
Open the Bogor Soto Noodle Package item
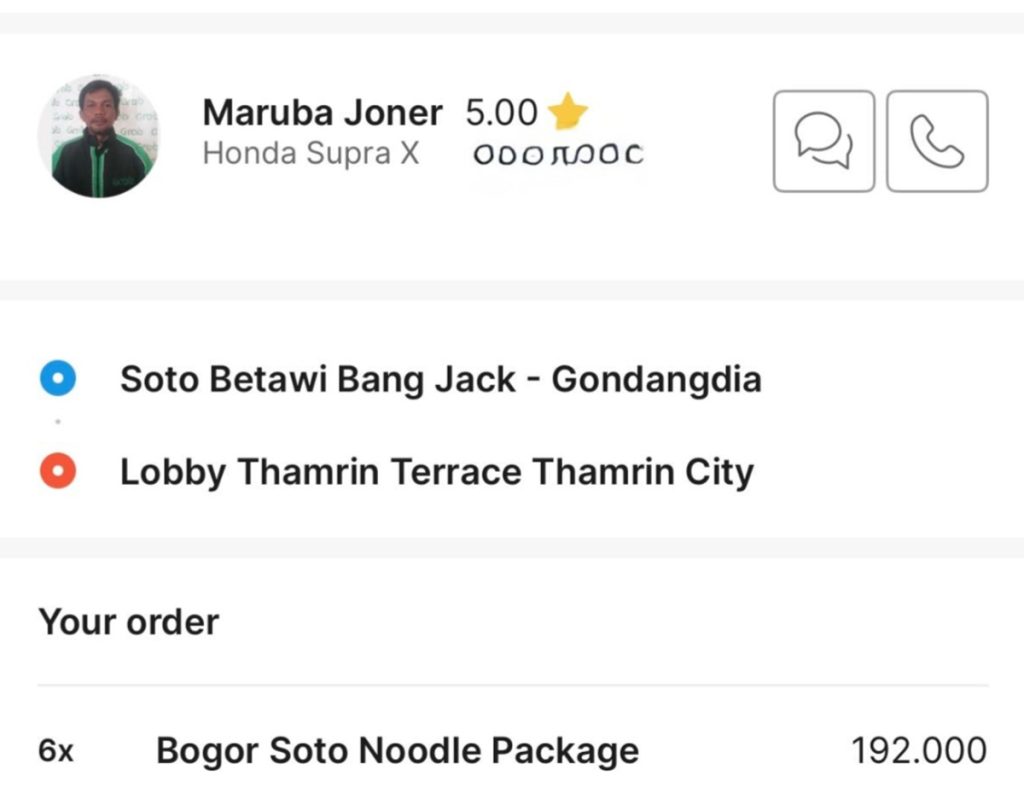[x=397, y=750]
